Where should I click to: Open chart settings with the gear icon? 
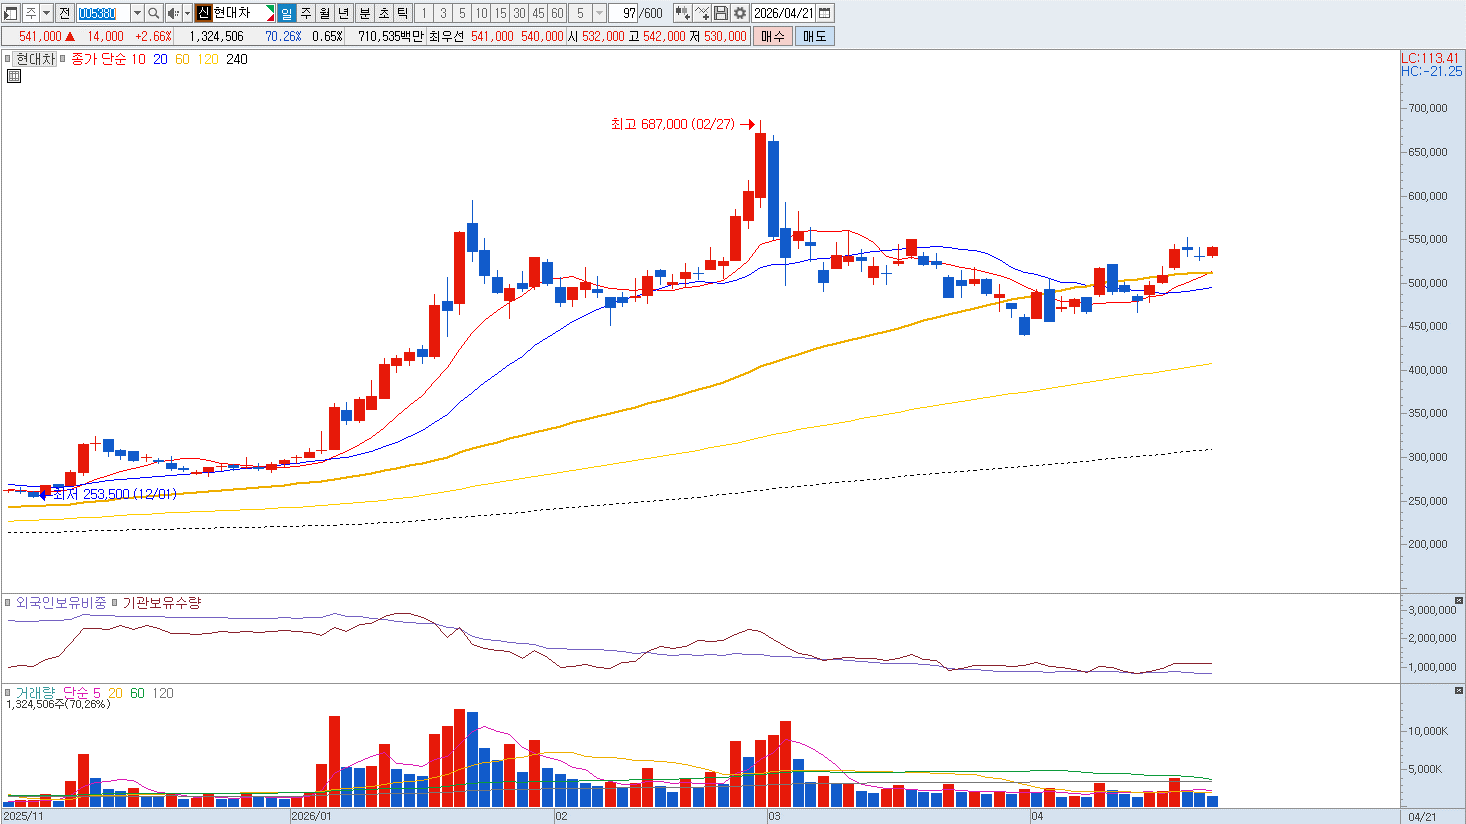740,13
